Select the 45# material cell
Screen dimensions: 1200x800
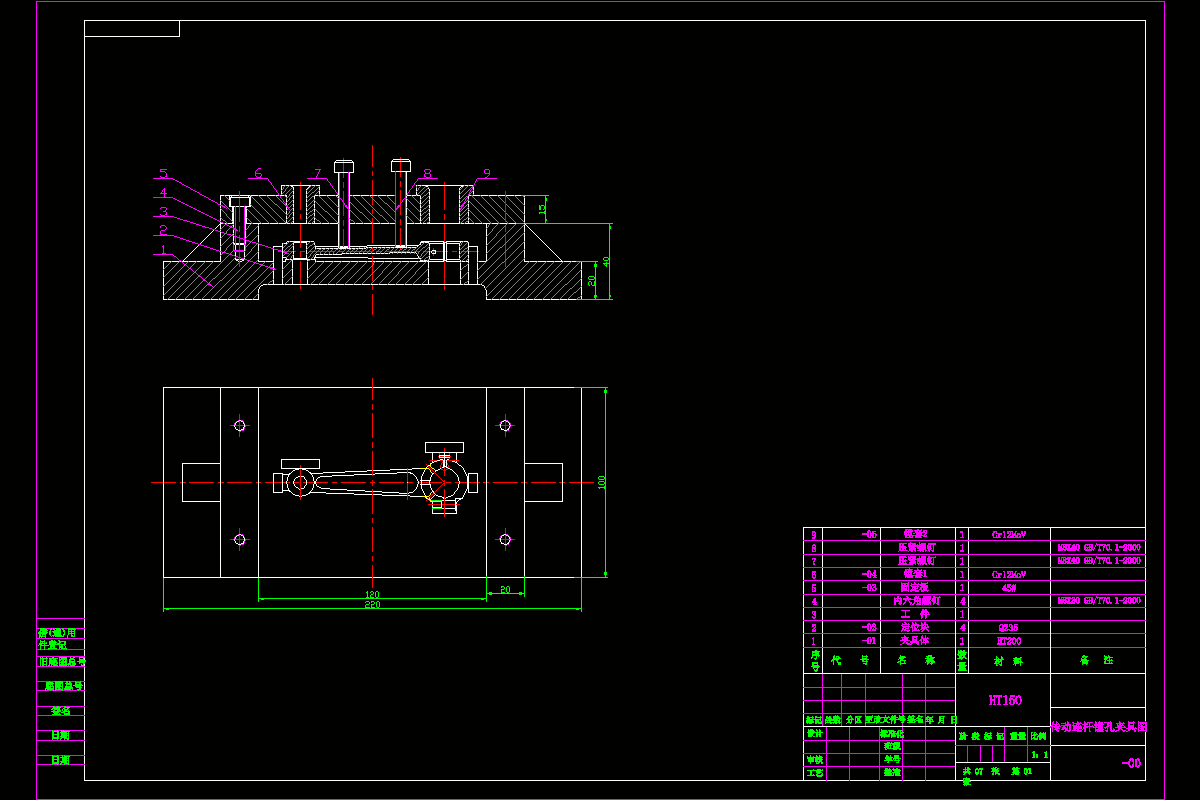[x=1007, y=588]
